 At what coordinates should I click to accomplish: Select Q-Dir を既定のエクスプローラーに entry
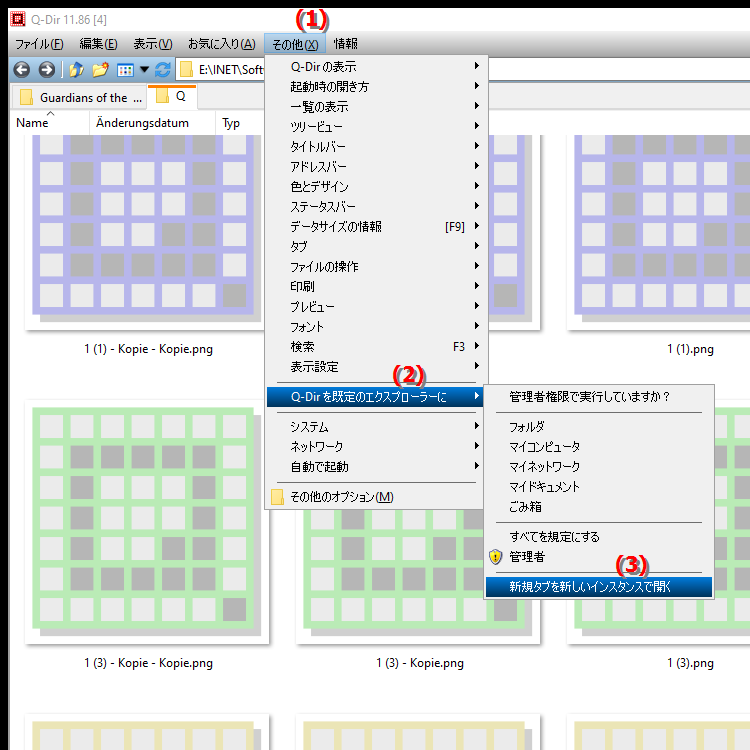tap(375, 397)
